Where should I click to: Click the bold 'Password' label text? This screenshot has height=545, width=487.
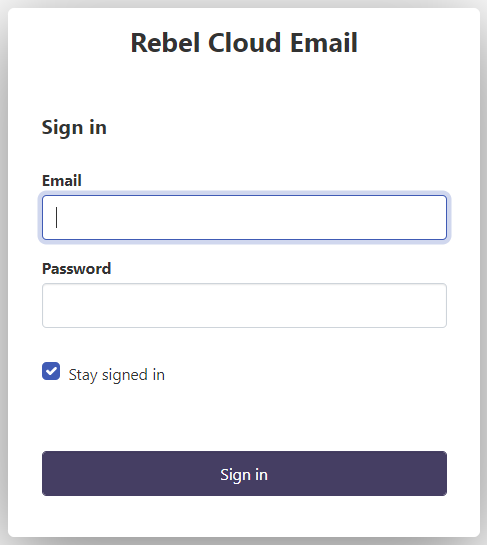coord(76,269)
